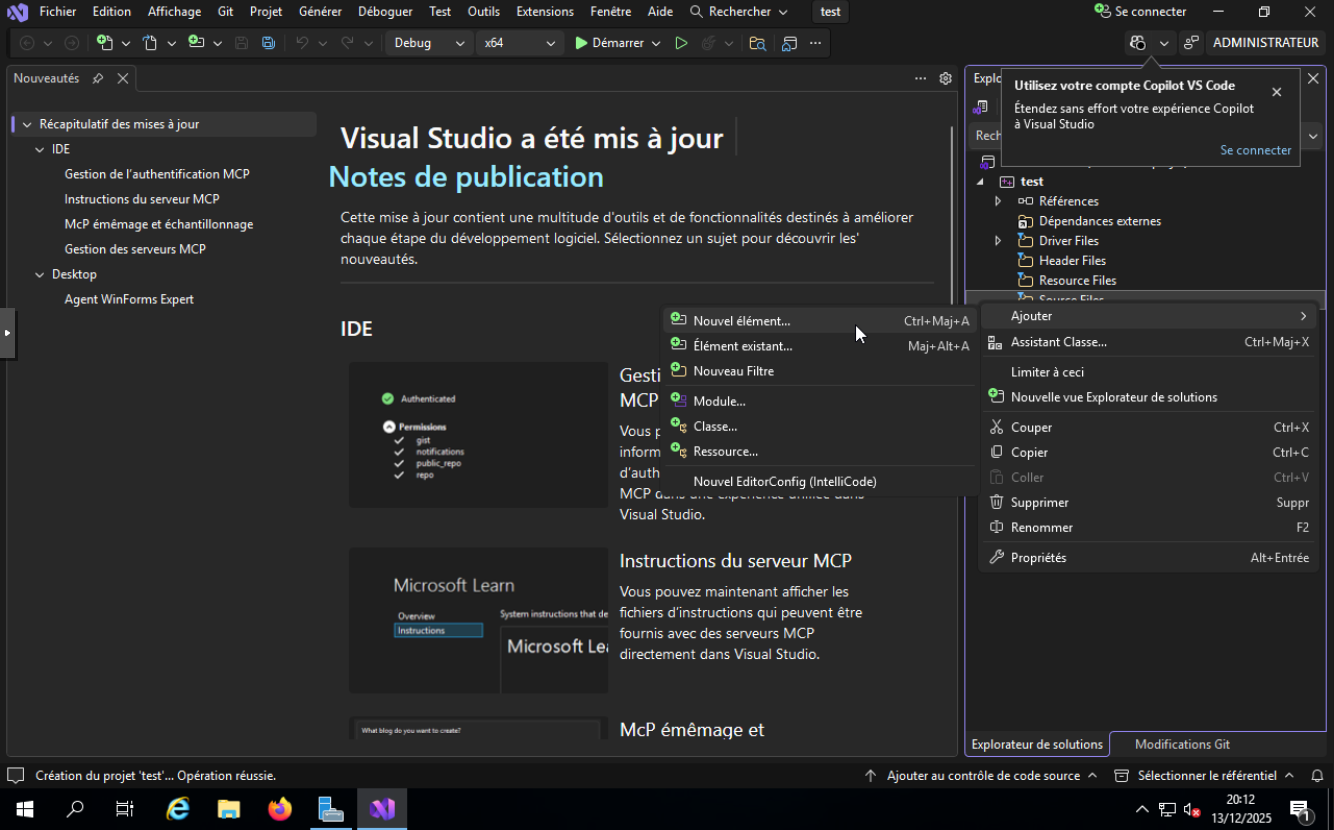Click the Visual Studio logo in the title bar
Image resolution: width=1334 pixels, height=830 pixels.
point(17,12)
